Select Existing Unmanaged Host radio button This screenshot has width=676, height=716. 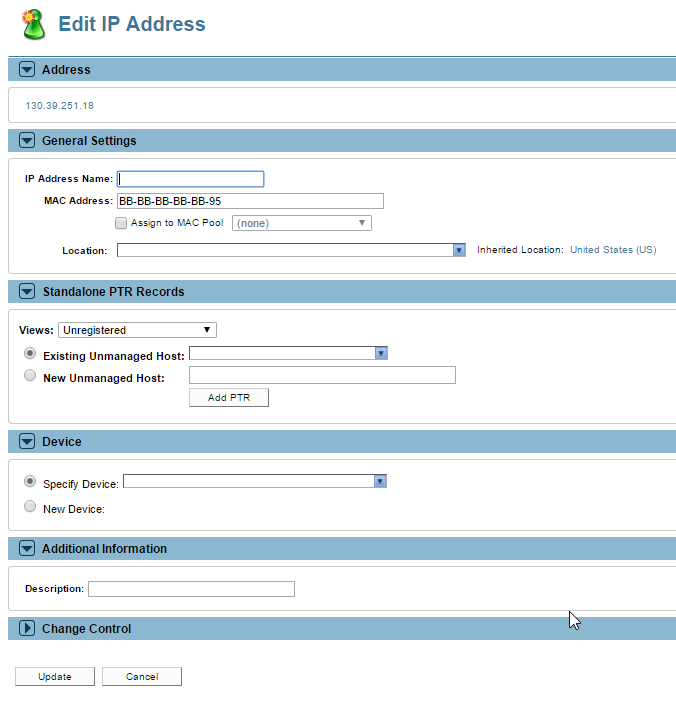pyautogui.click(x=30, y=353)
